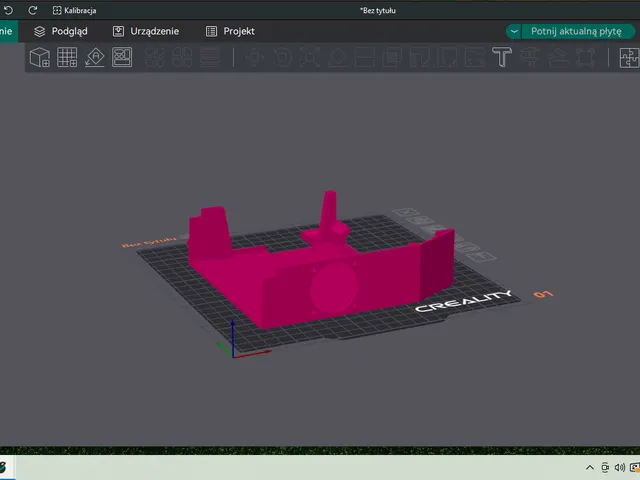This screenshot has height=480, width=640.
Task: Click the greyed Variable layer height icon
Action: pos(210,57)
